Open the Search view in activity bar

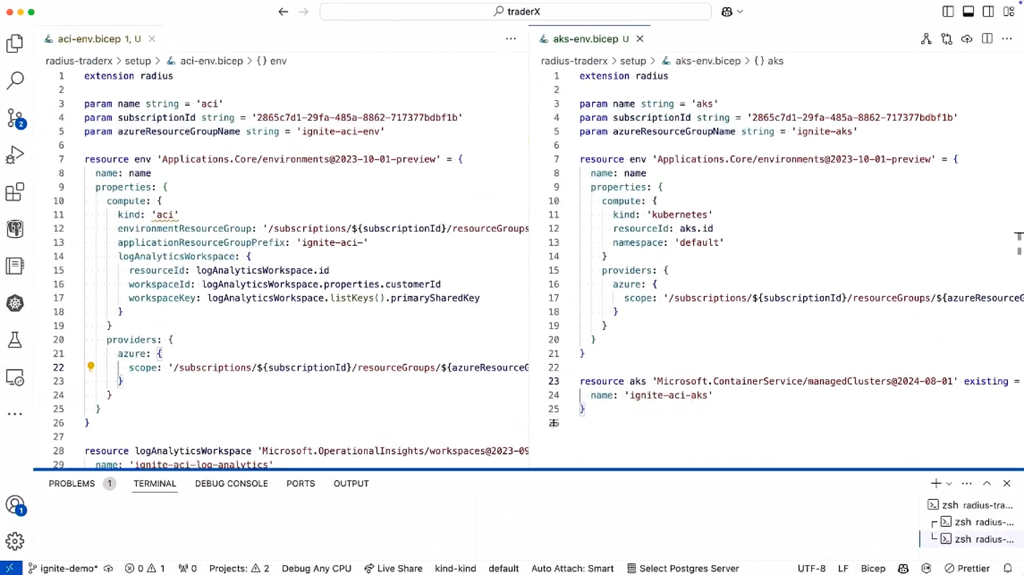tap(15, 81)
